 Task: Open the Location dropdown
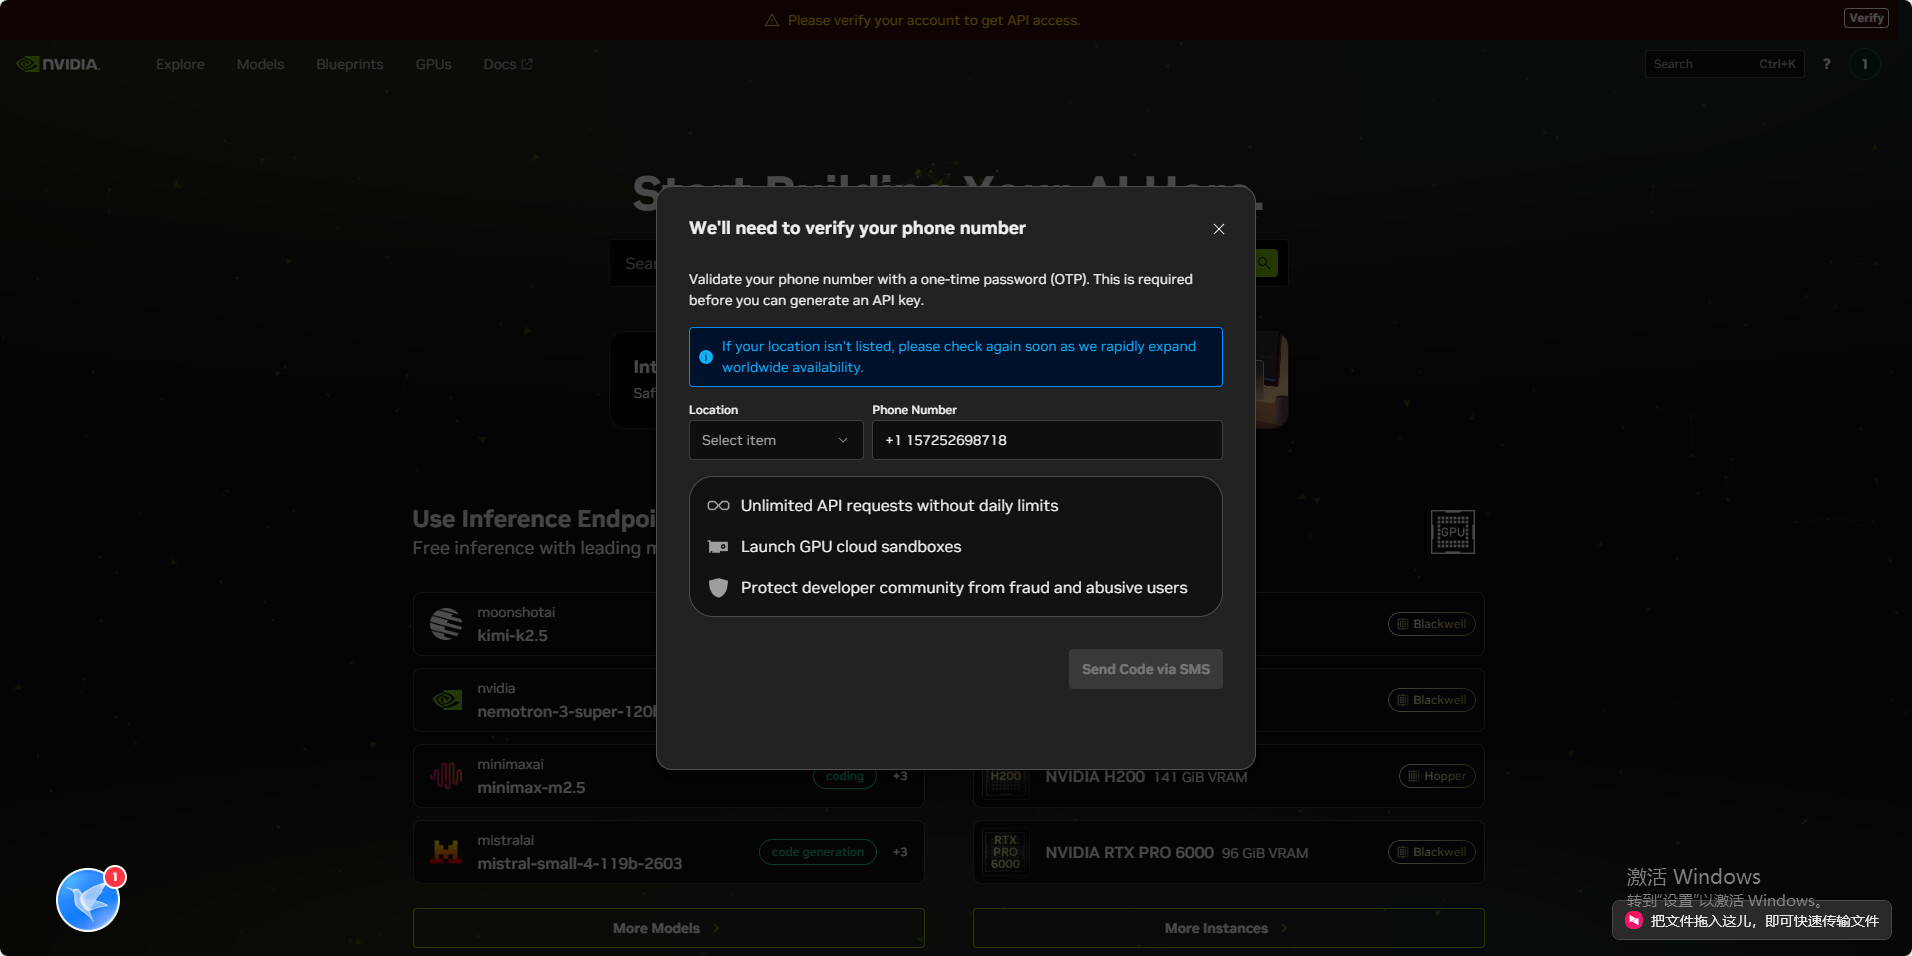pos(775,440)
